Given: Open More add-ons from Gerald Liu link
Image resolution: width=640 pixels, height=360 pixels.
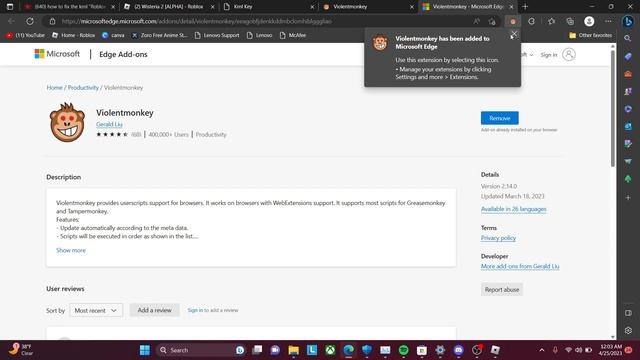Looking at the screenshot, I should pos(520,266).
